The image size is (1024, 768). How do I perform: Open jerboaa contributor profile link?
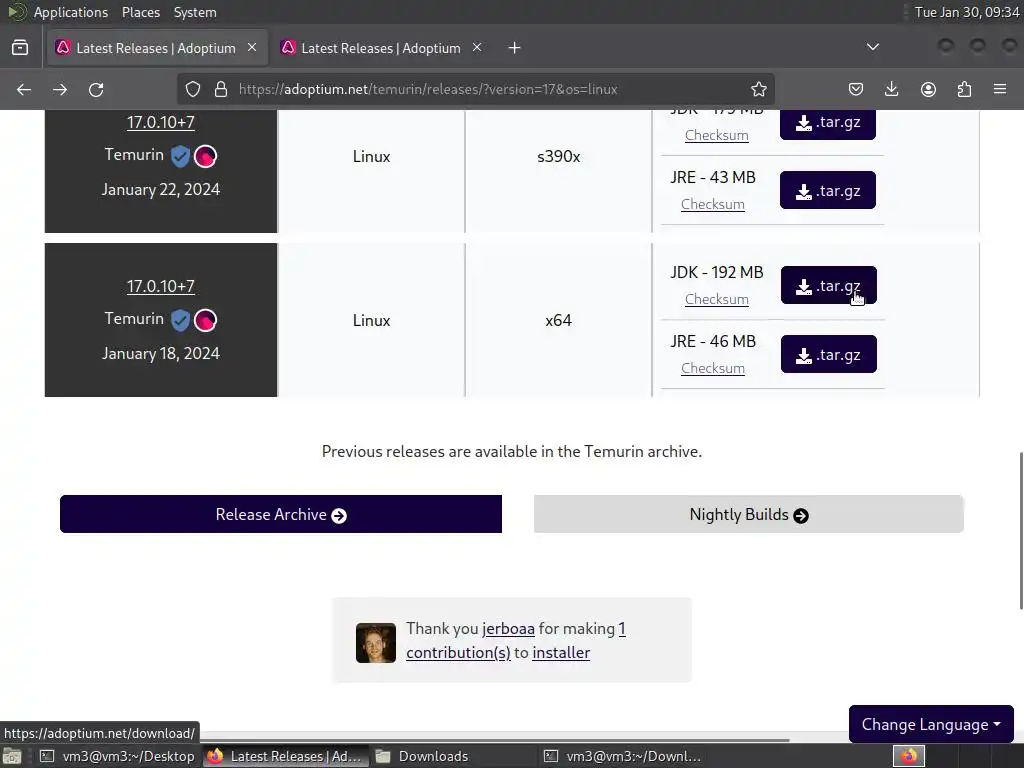[x=508, y=629]
